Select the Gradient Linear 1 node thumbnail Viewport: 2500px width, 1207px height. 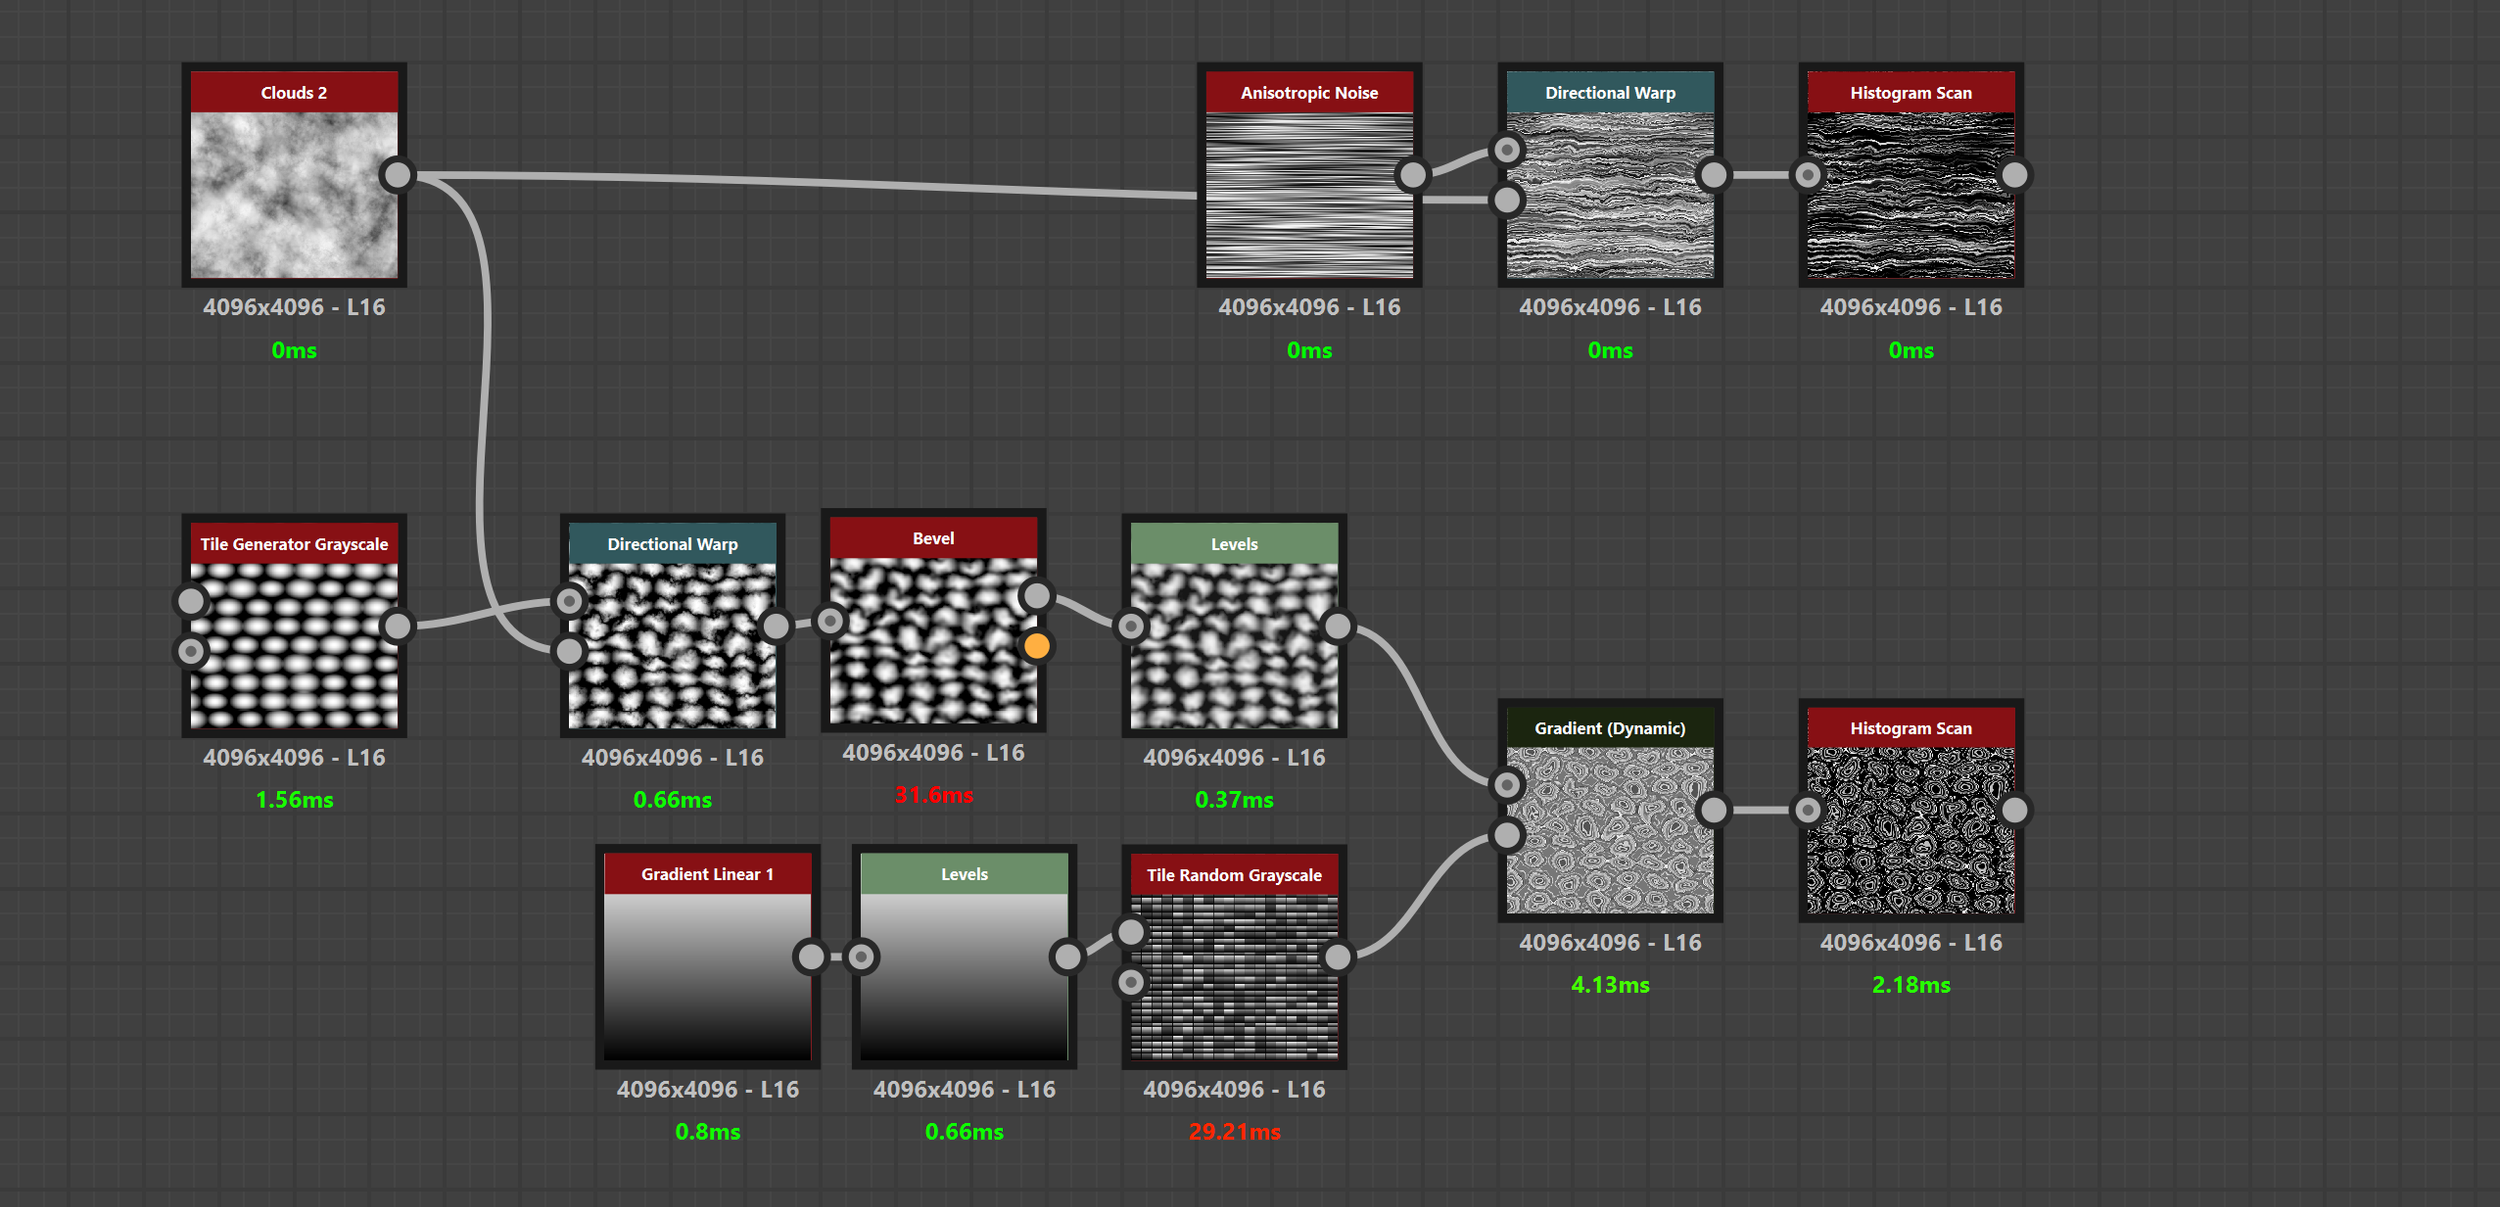(x=707, y=978)
